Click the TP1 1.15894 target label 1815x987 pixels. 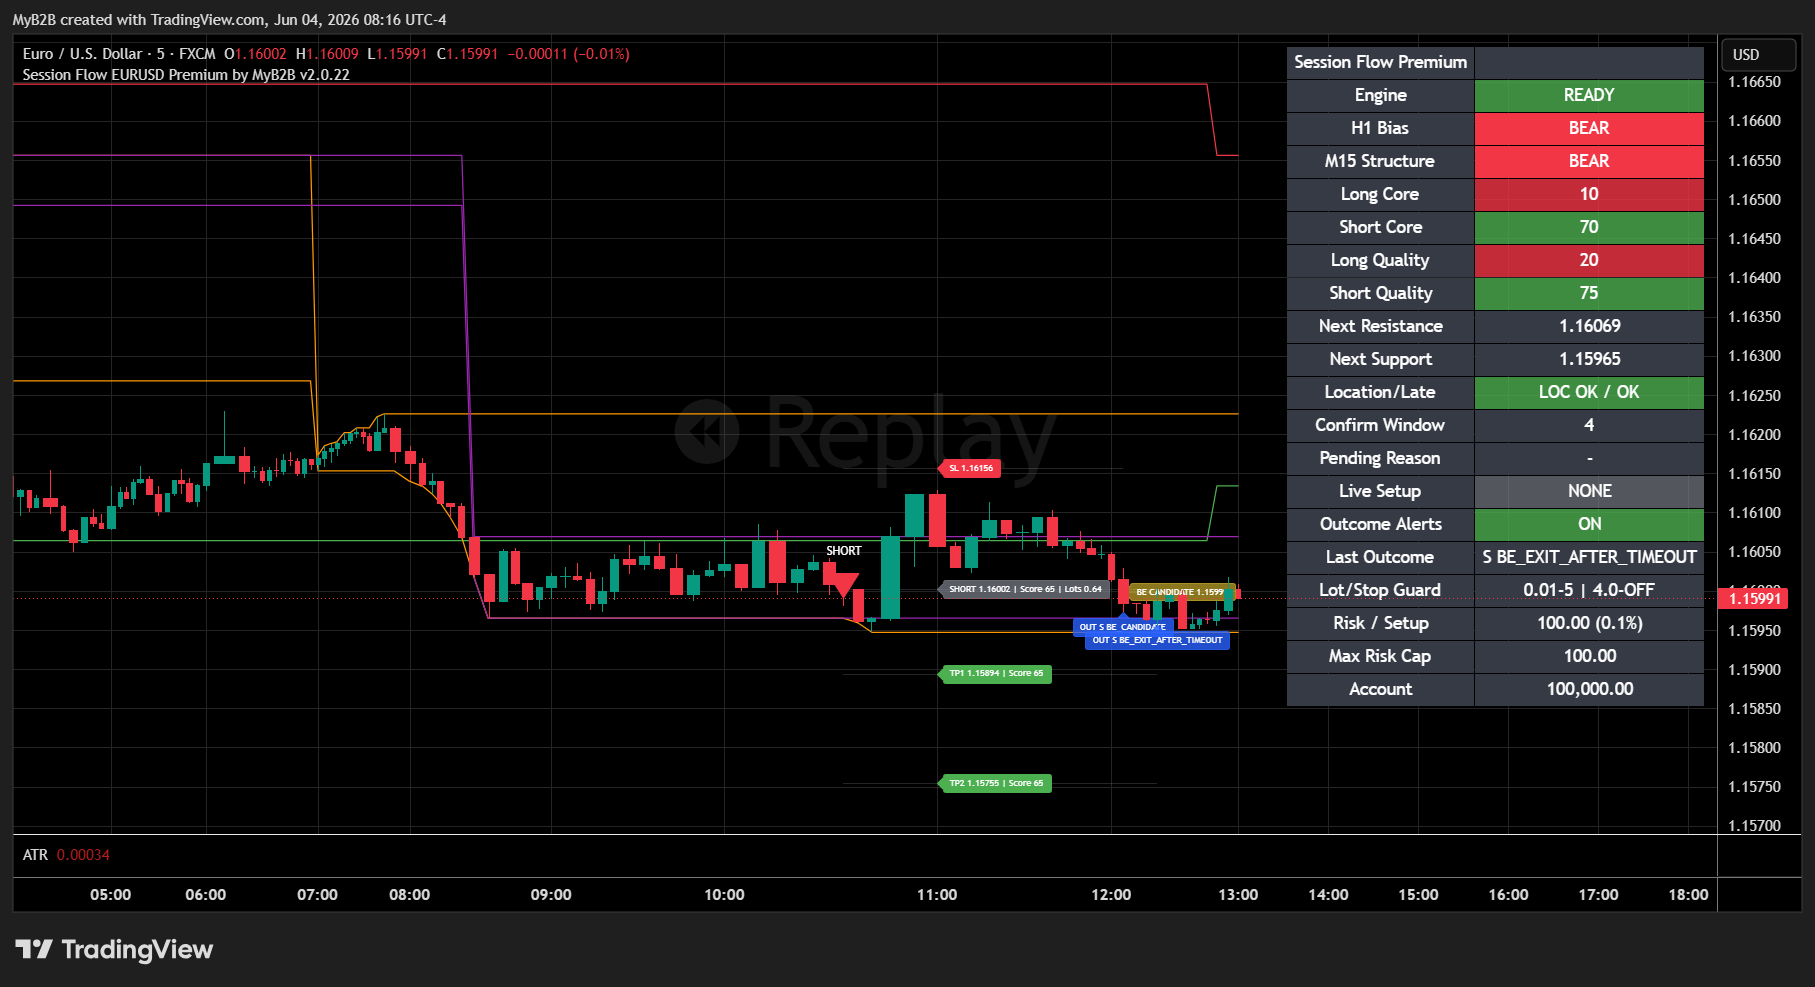995,673
